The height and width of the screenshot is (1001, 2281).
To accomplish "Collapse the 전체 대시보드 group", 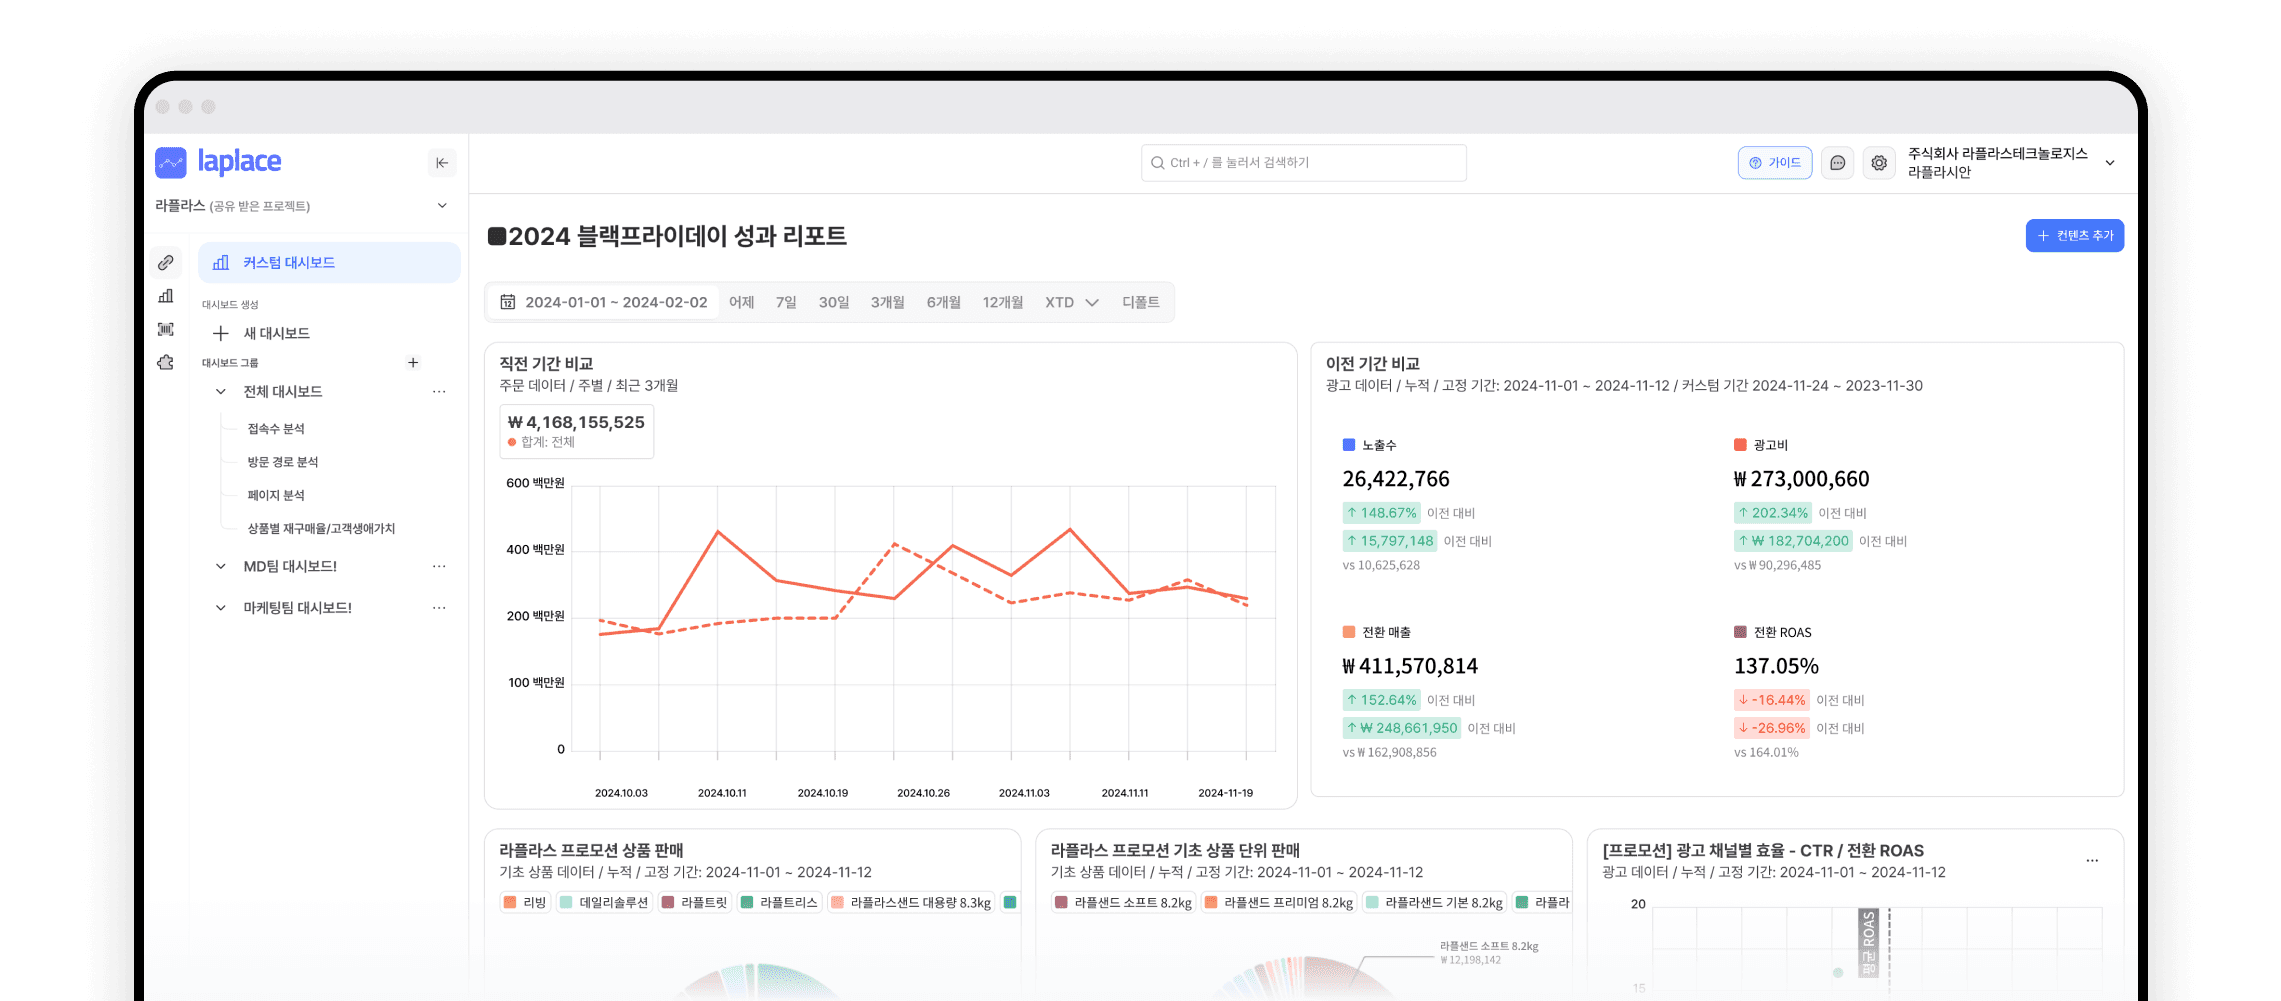I will click(x=221, y=392).
